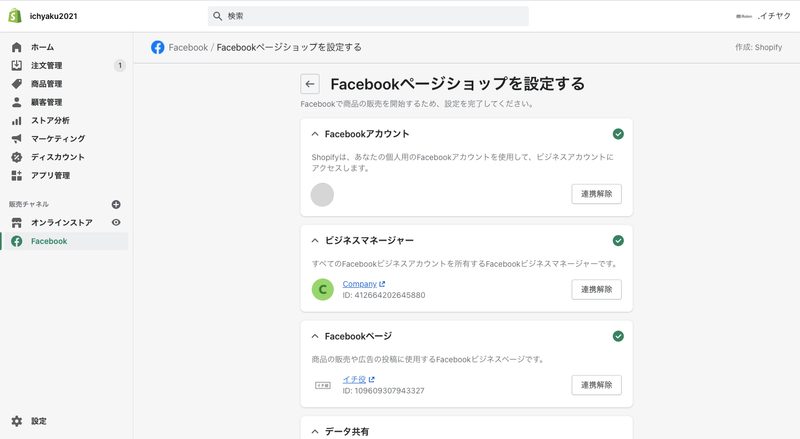
Task: Collapse the Facebookページ section
Action: pyautogui.click(x=315, y=336)
